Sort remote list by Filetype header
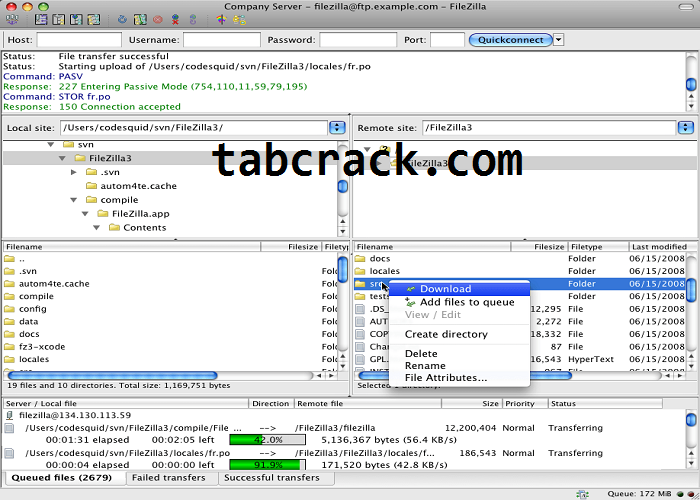The height and width of the screenshot is (500, 700). [598, 247]
